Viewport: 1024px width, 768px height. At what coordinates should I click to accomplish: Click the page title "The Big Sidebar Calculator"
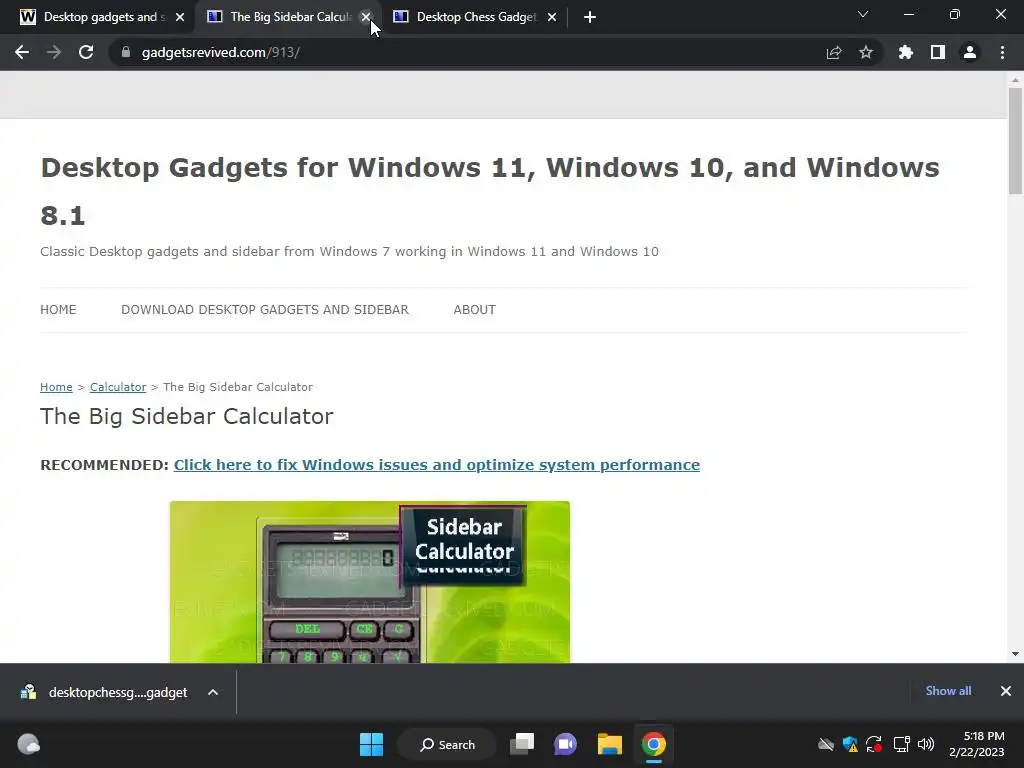tap(187, 417)
